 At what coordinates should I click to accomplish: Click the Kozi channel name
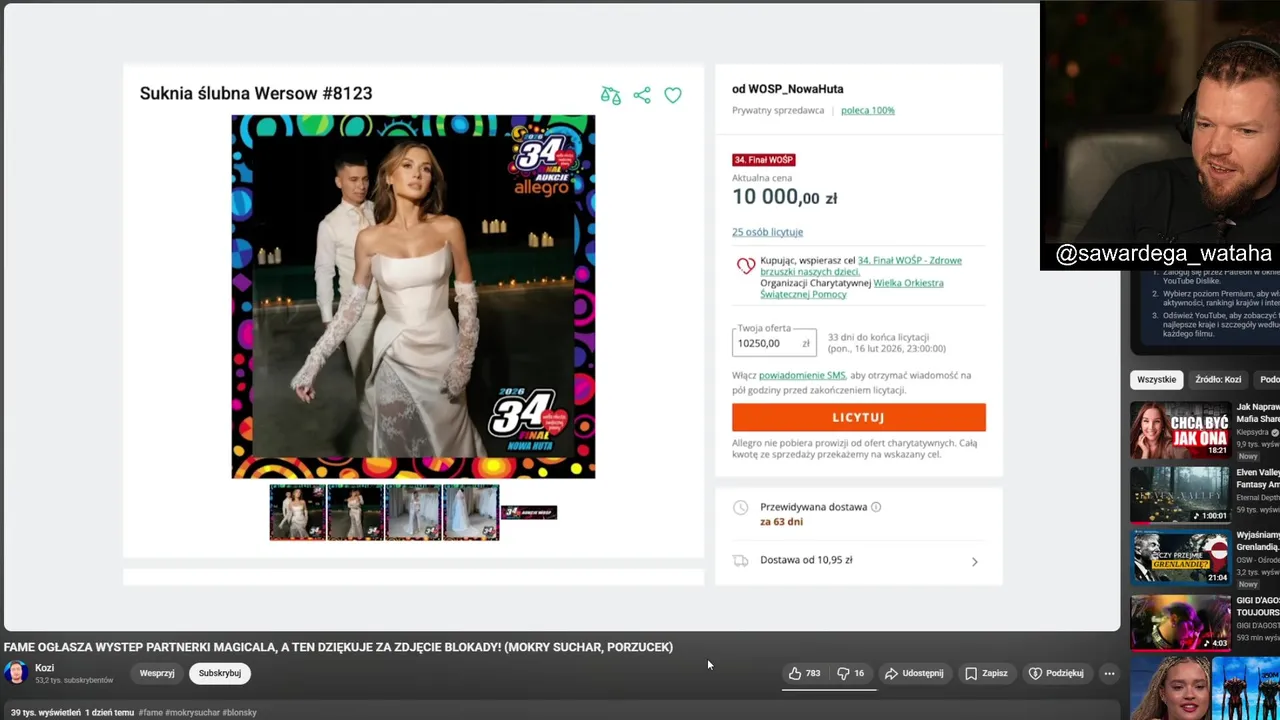(x=44, y=668)
